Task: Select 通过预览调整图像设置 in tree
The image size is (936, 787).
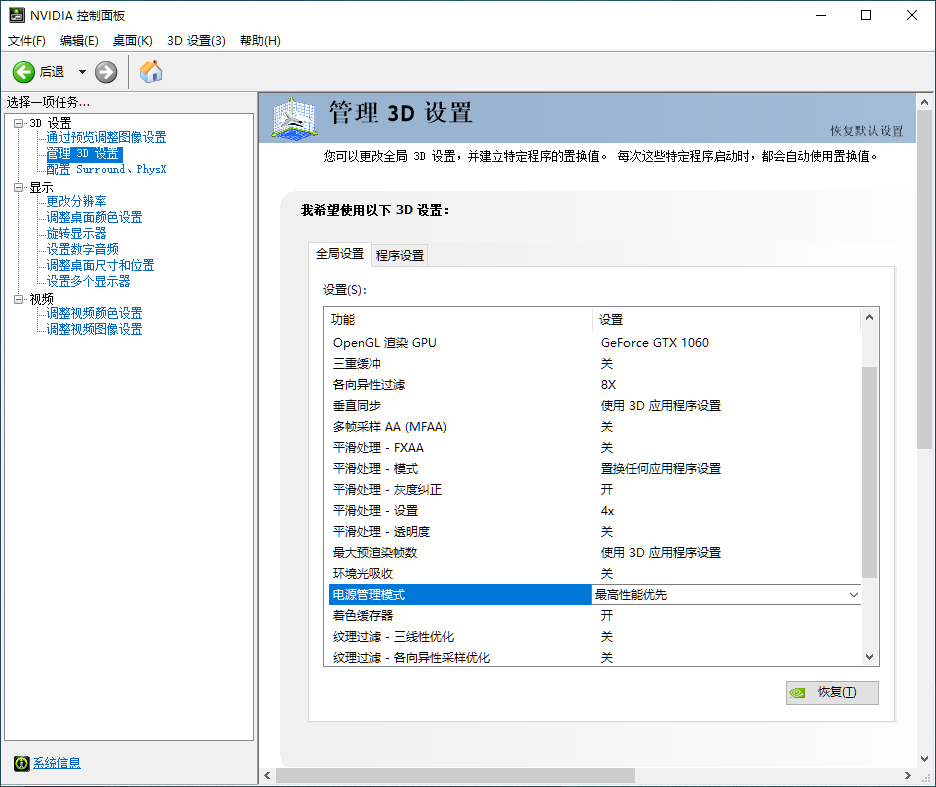Action: point(106,137)
